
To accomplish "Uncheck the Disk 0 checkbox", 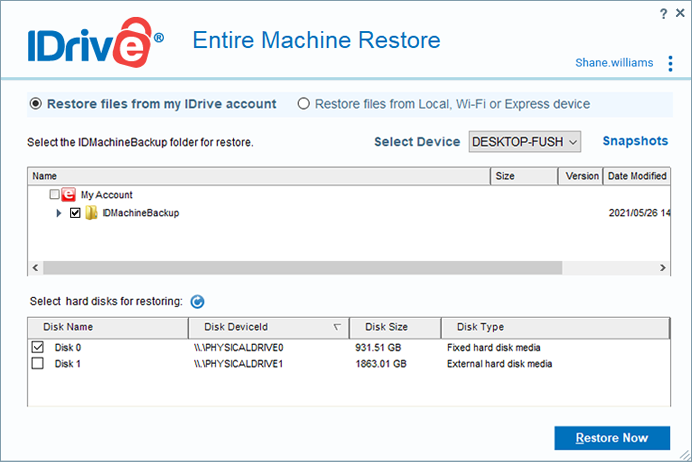I will point(38,347).
